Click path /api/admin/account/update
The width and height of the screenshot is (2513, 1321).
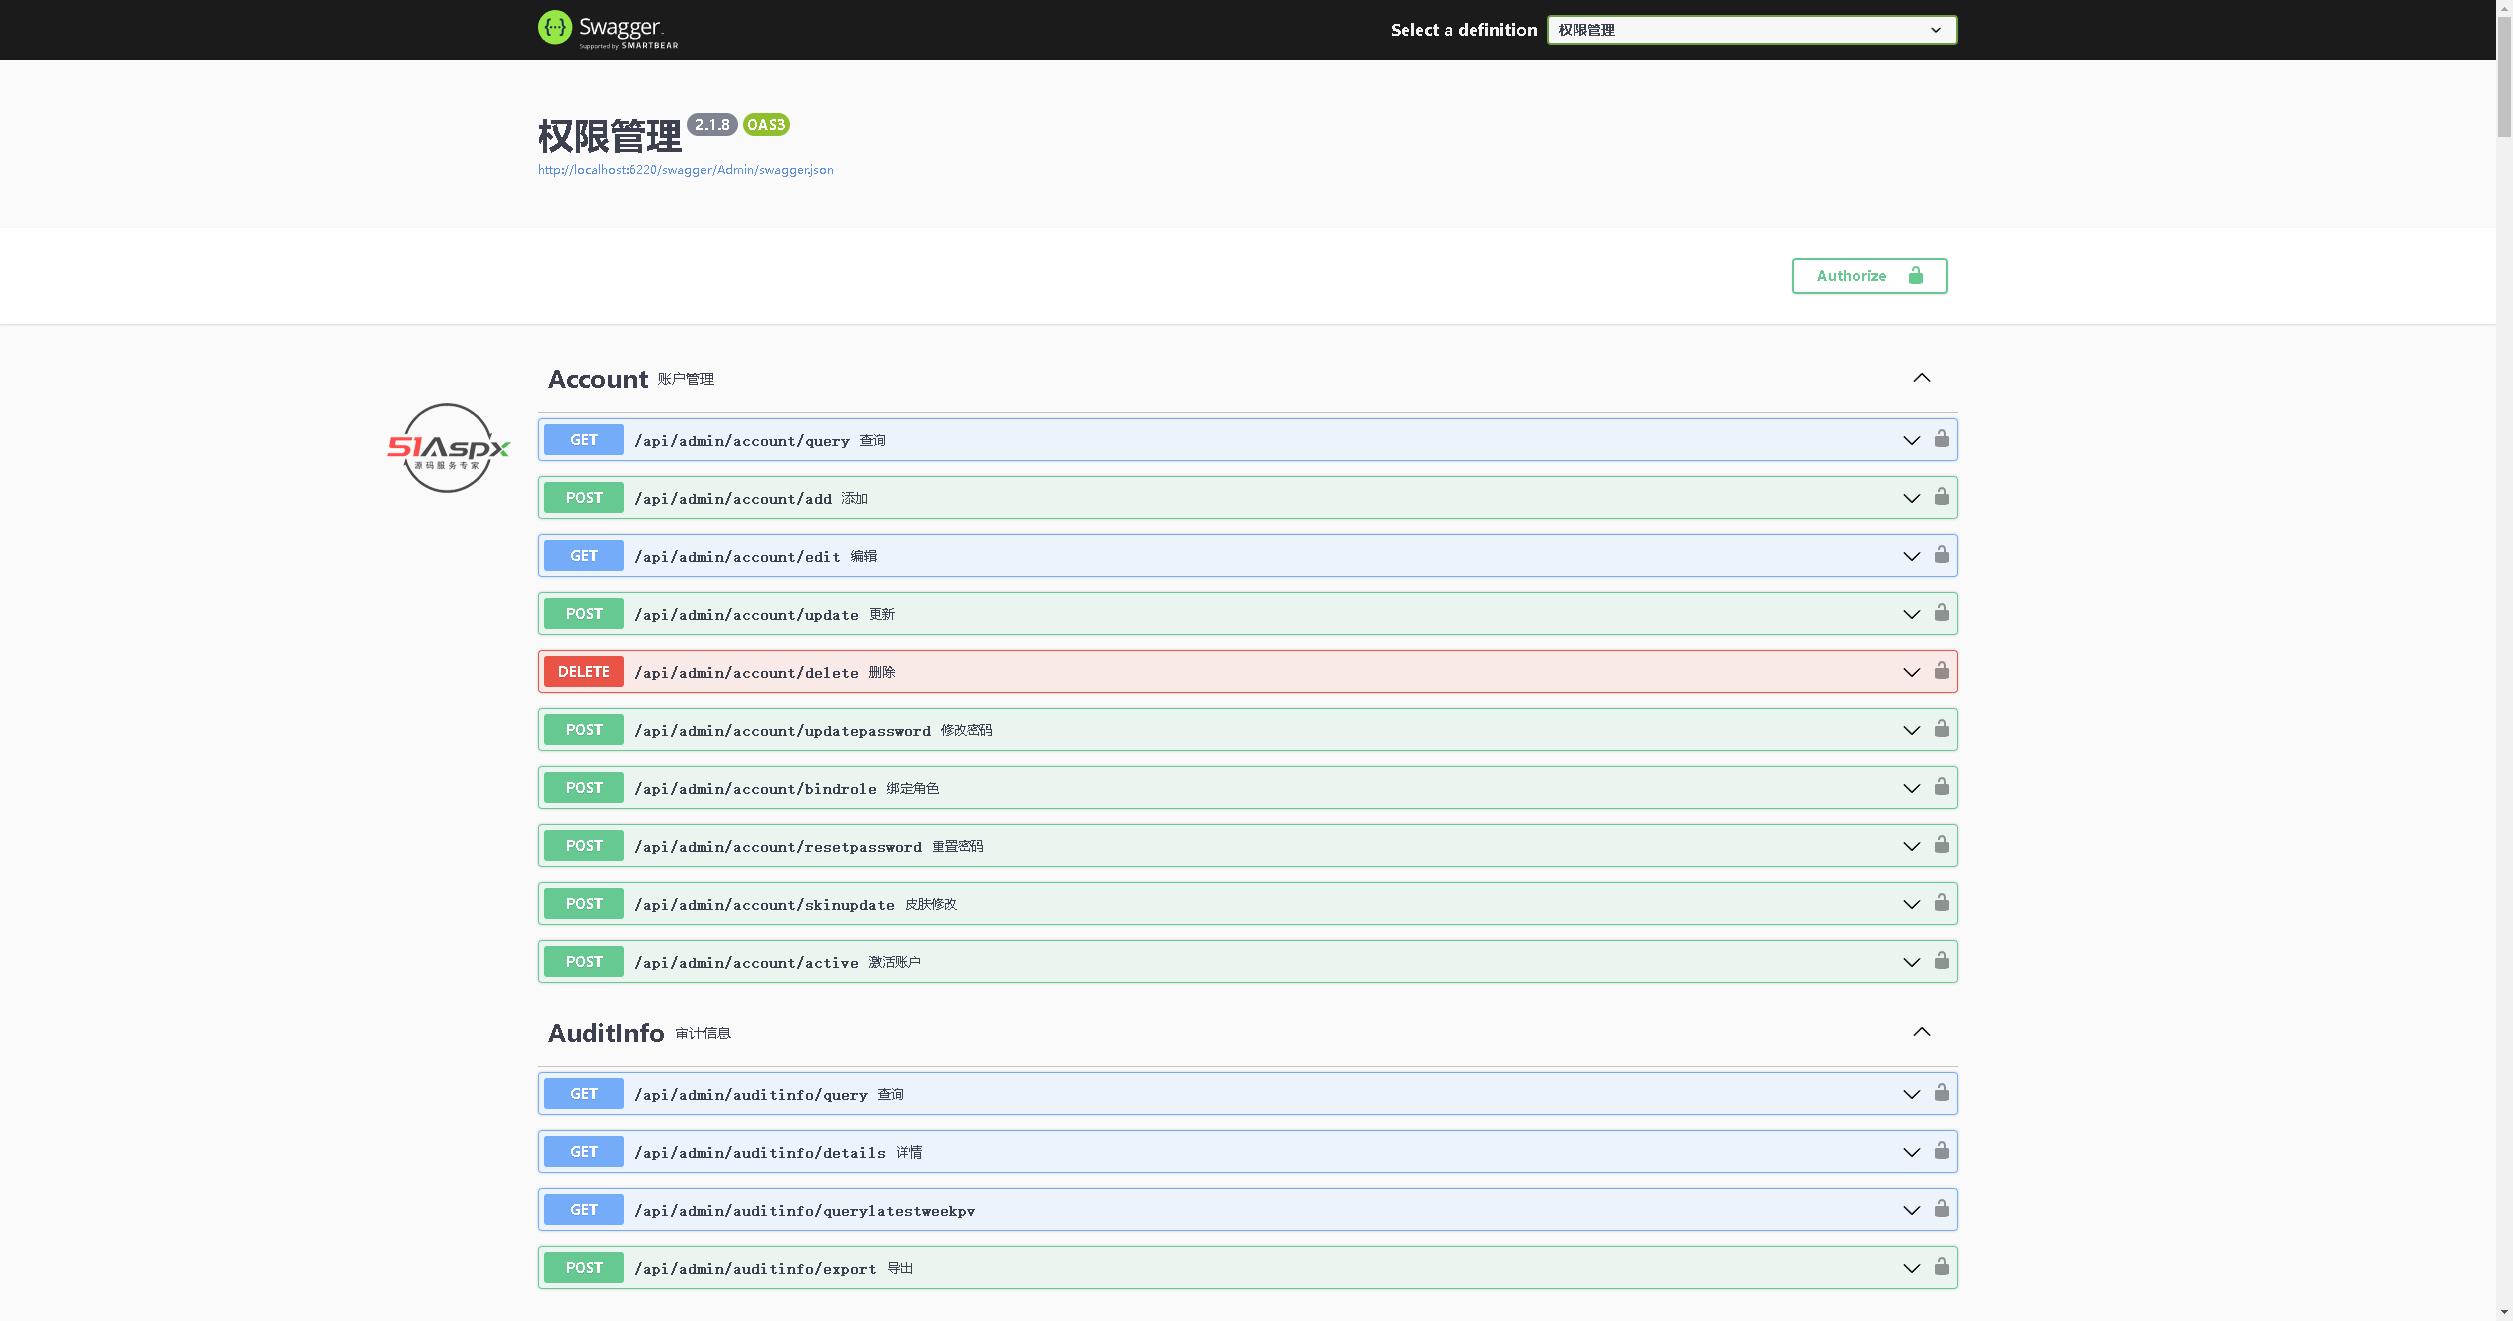point(746,615)
